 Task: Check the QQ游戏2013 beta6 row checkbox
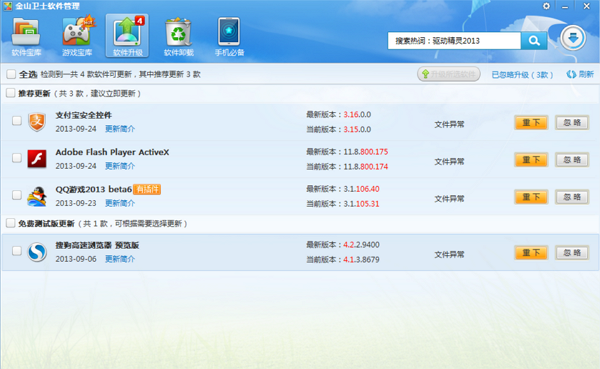tap(17, 195)
